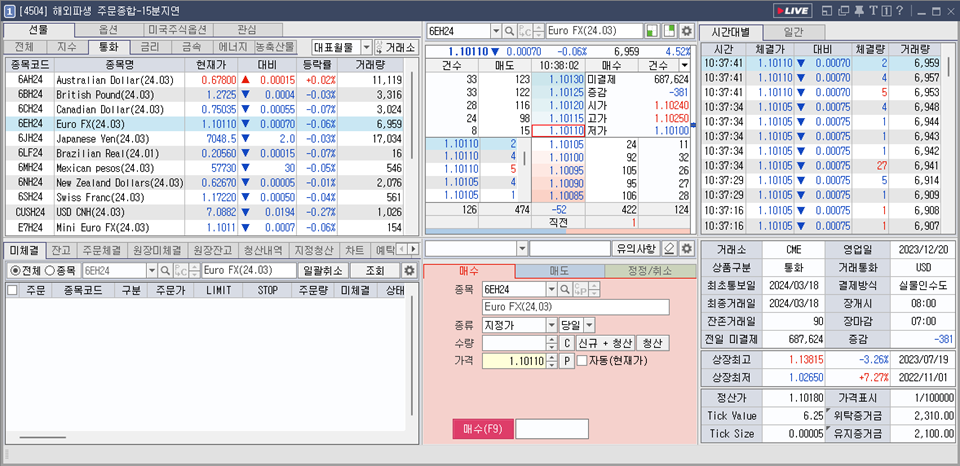960x466 pixels.
Task: Select the Japanese Yen(24.03) row
Action: click(x=205, y=138)
